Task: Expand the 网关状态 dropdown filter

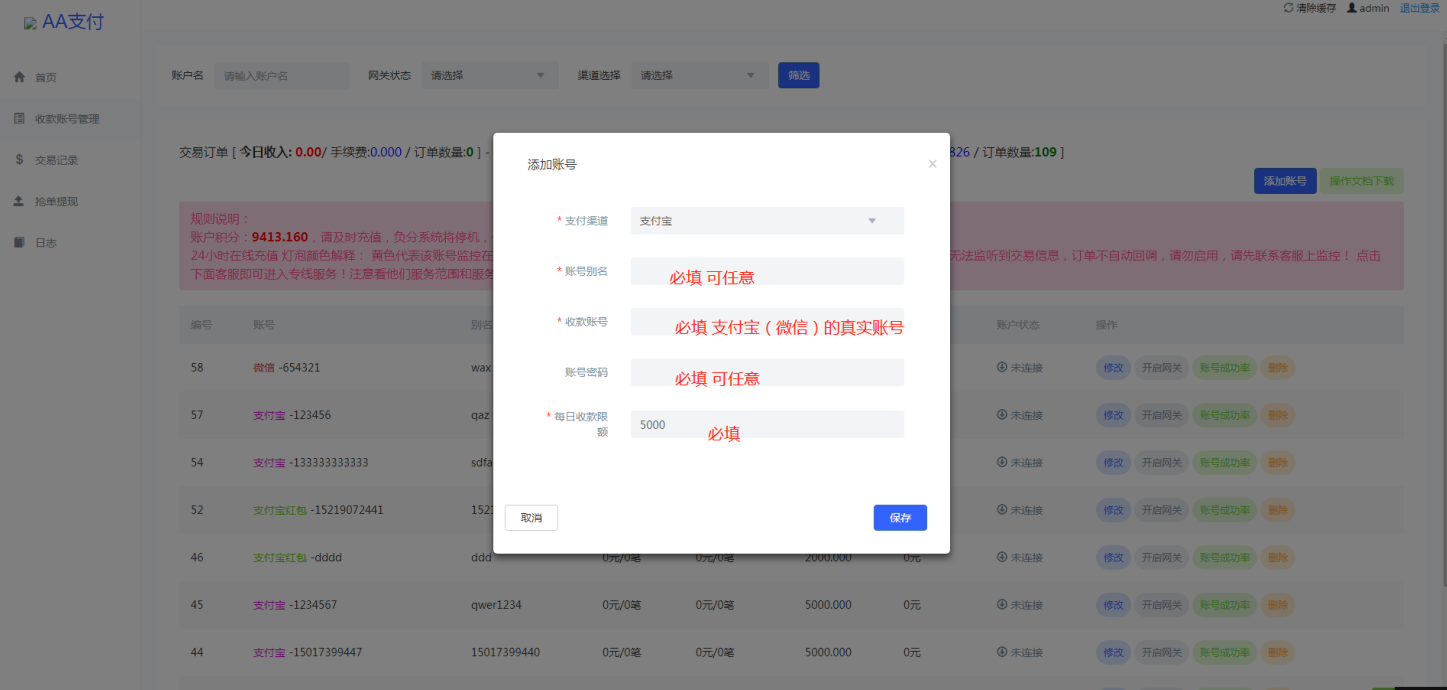Action: 489,75
